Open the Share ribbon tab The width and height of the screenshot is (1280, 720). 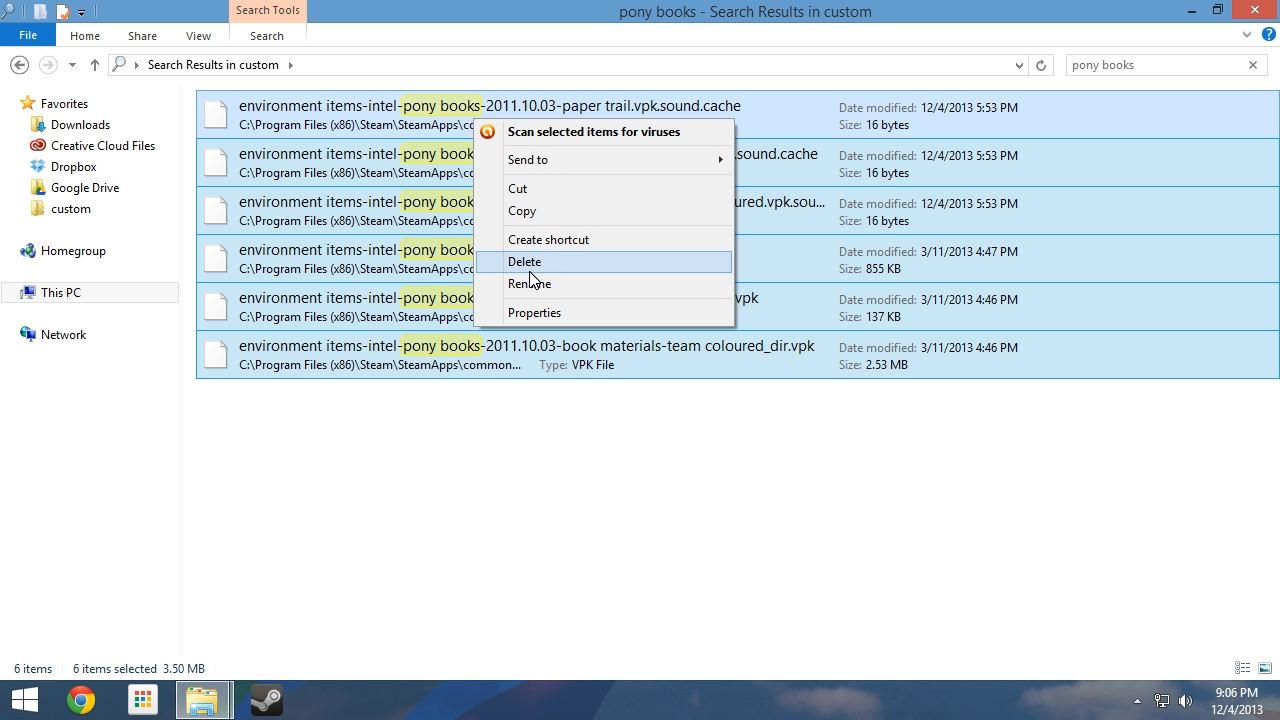pos(142,36)
